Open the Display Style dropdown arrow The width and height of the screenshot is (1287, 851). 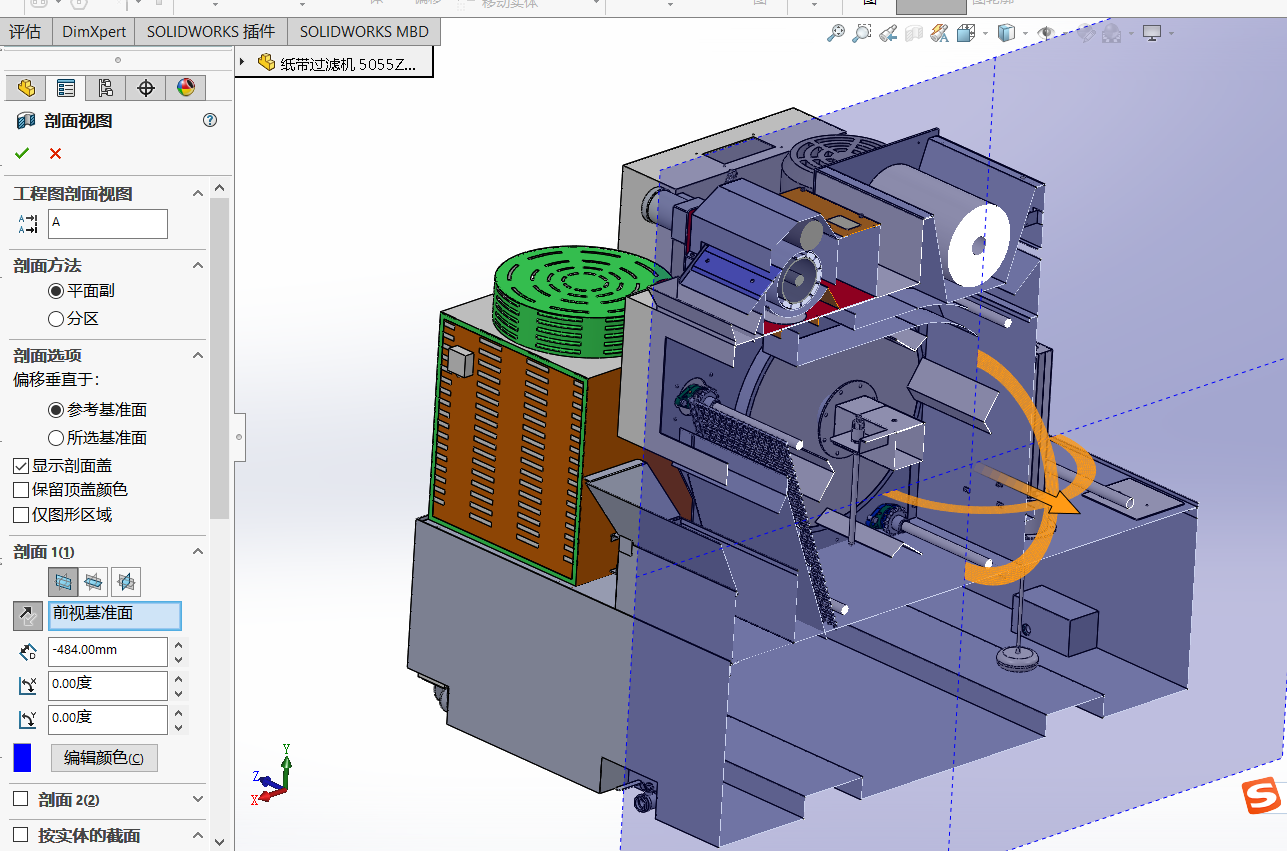click(x=1025, y=33)
